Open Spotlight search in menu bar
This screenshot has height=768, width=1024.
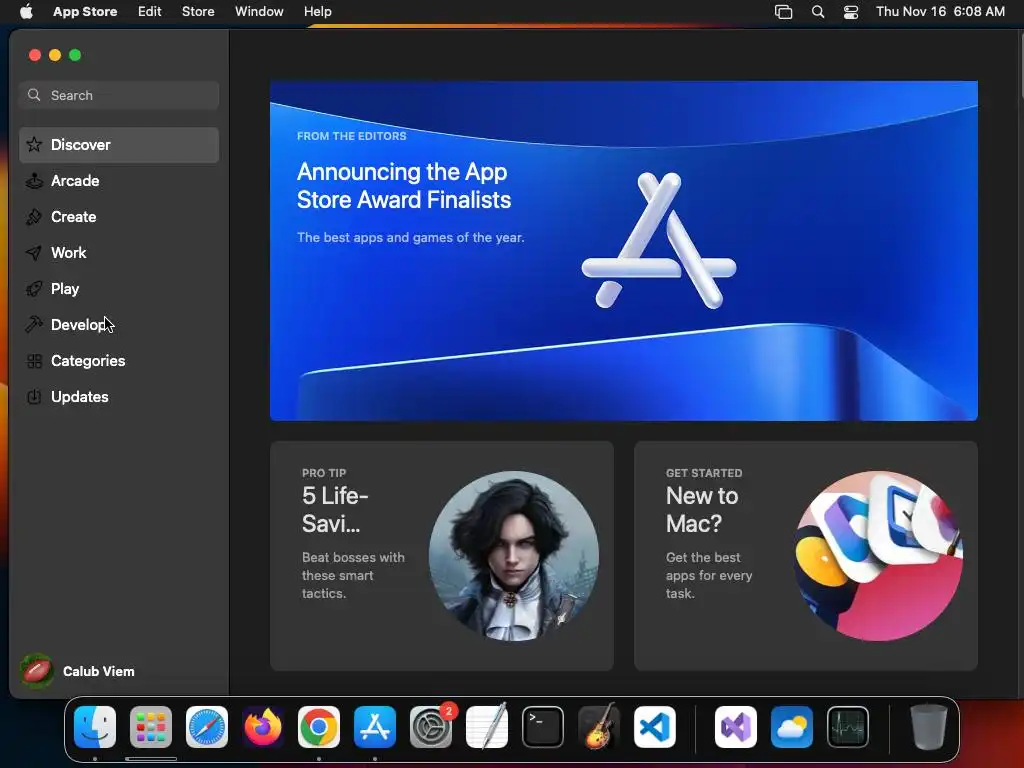818,12
